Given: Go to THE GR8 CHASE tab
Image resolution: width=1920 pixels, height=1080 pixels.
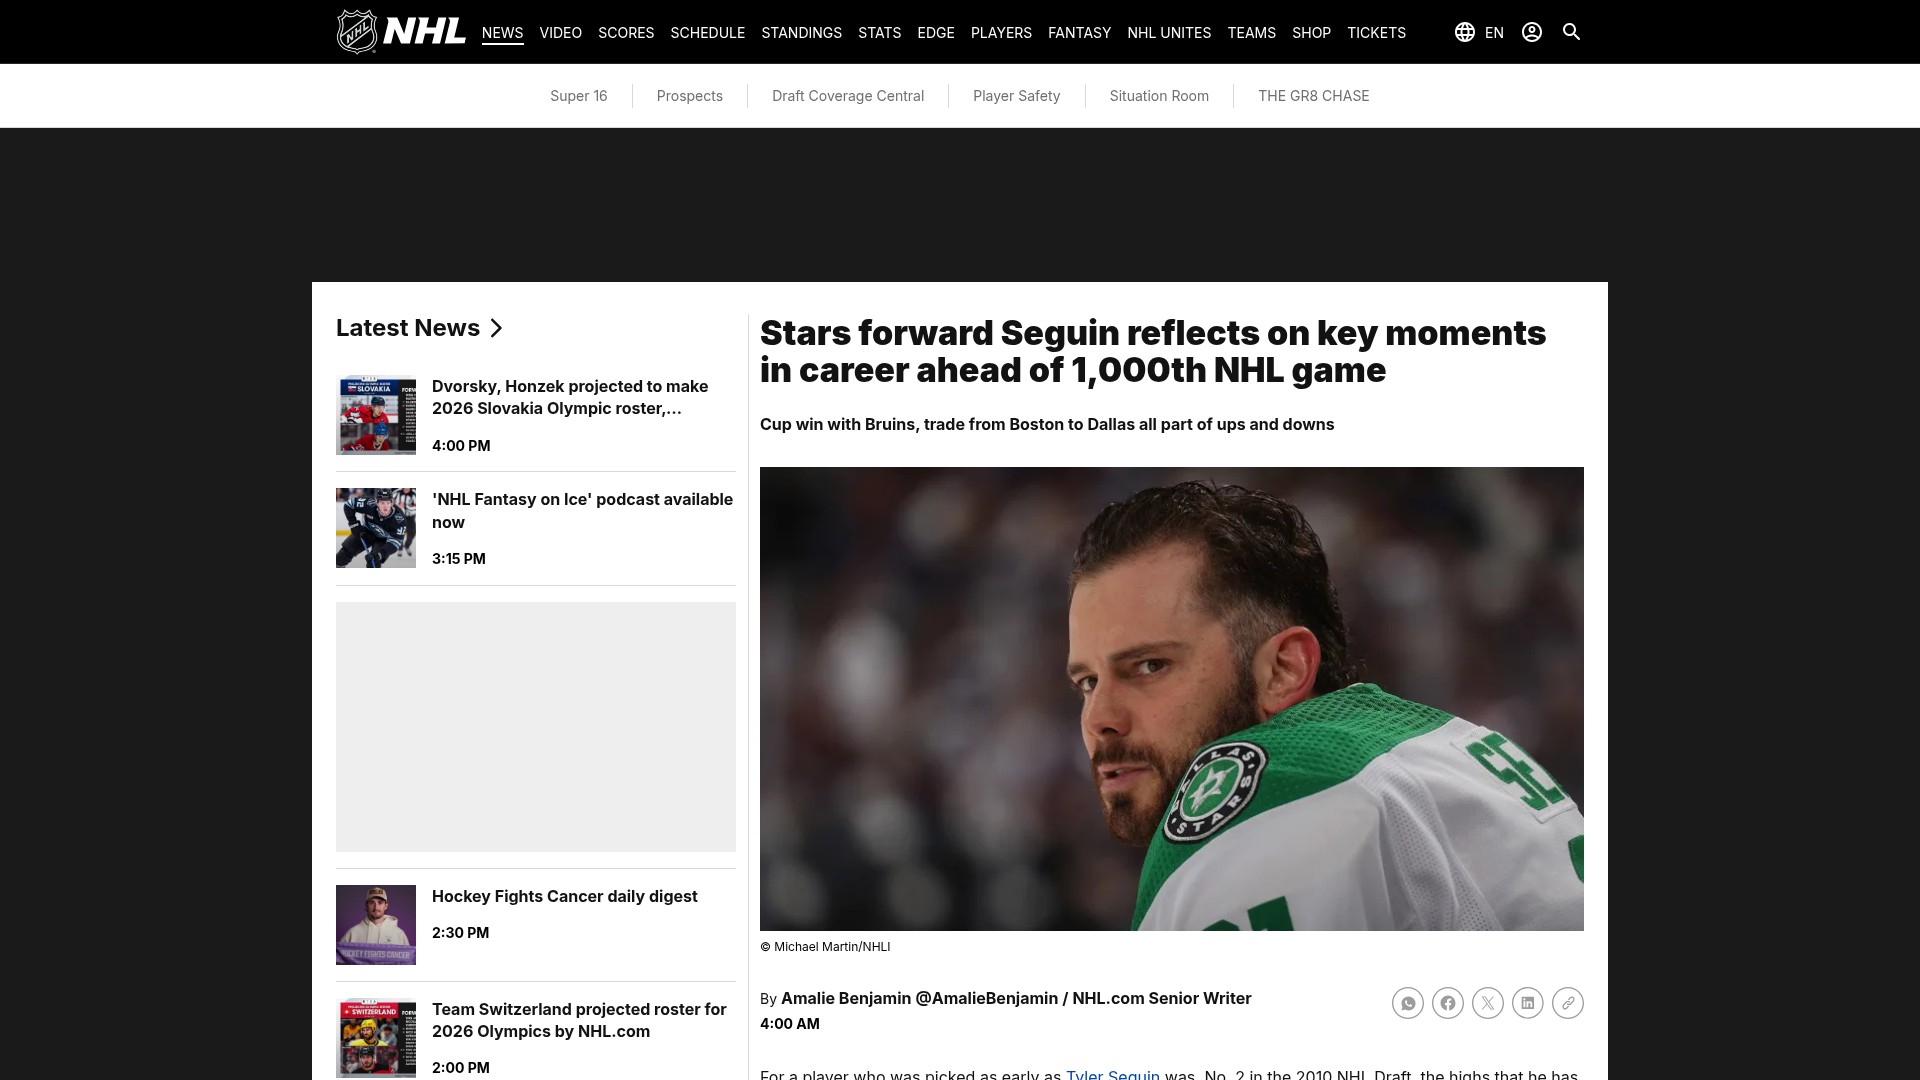Looking at the screenshot, I should pos(1314,96).
